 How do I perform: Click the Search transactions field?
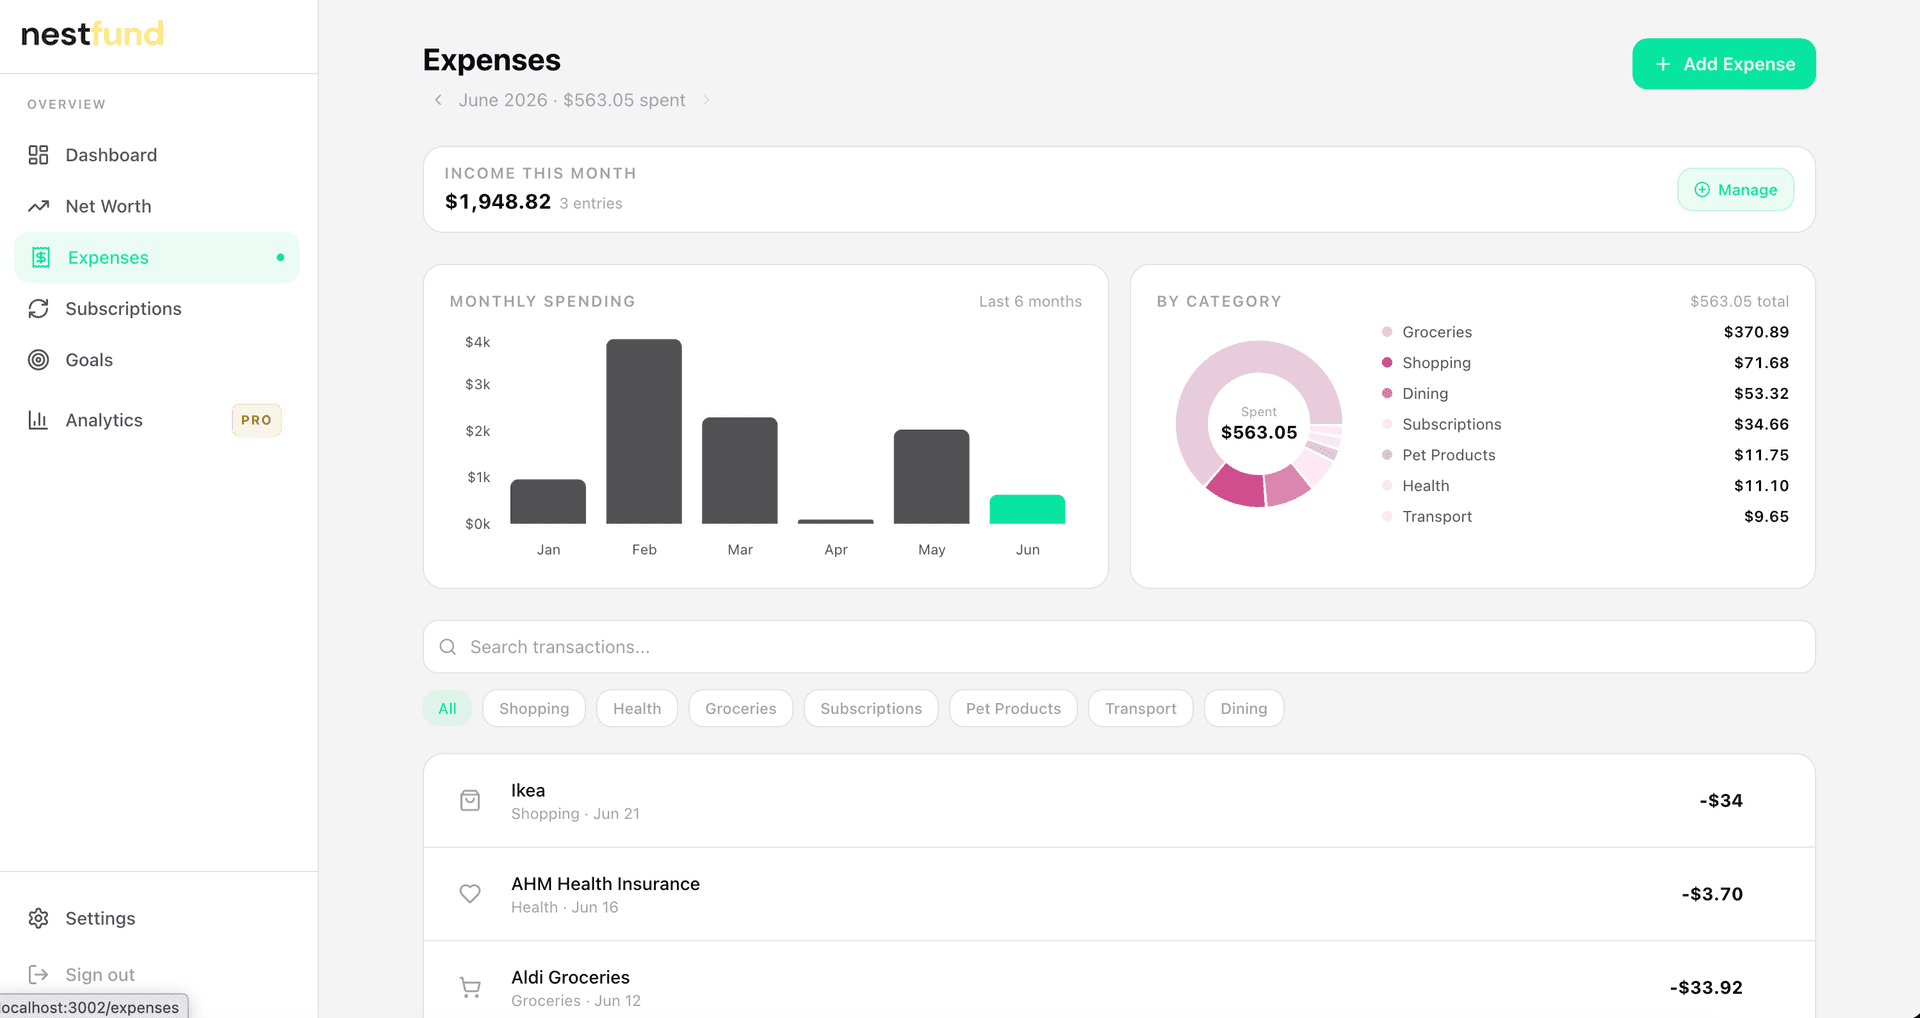pos(1119,647)
